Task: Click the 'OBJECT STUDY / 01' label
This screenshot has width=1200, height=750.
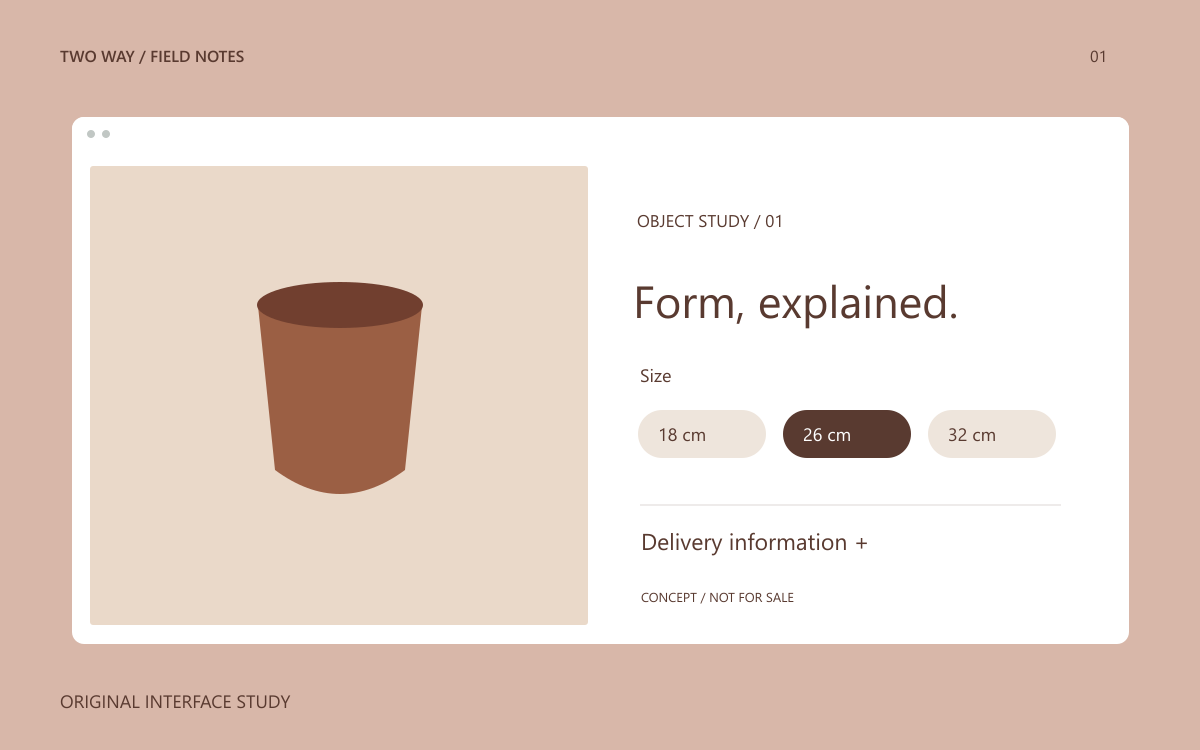Action: 710,221
